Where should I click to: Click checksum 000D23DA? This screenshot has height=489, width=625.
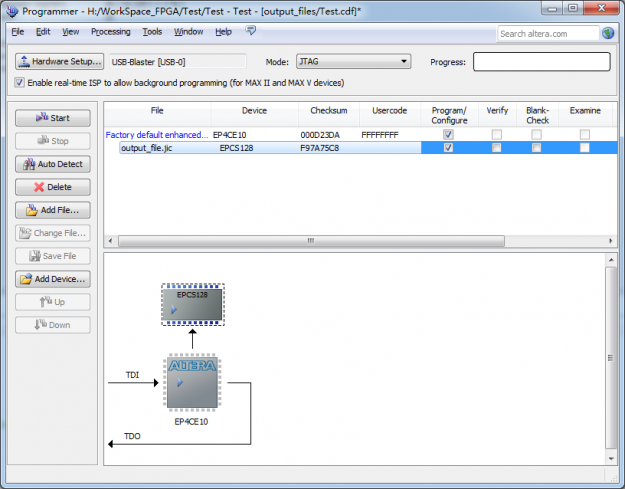[x=320, y=135]
